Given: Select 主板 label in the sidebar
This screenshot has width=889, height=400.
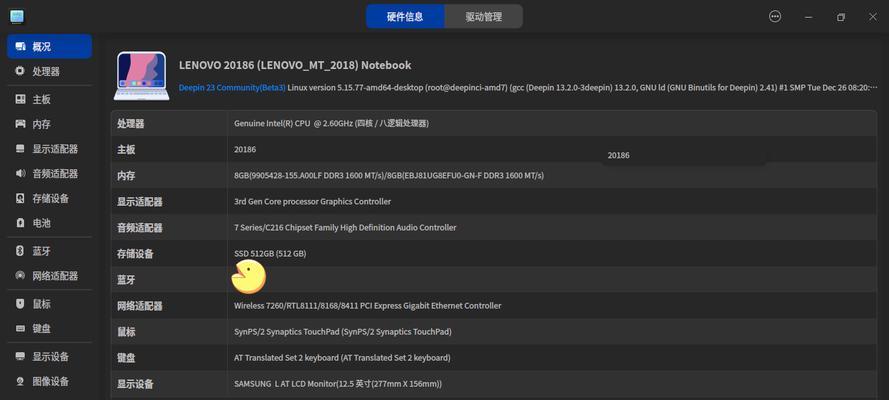Looking at the screenshot, I should [x=41, y=99].
